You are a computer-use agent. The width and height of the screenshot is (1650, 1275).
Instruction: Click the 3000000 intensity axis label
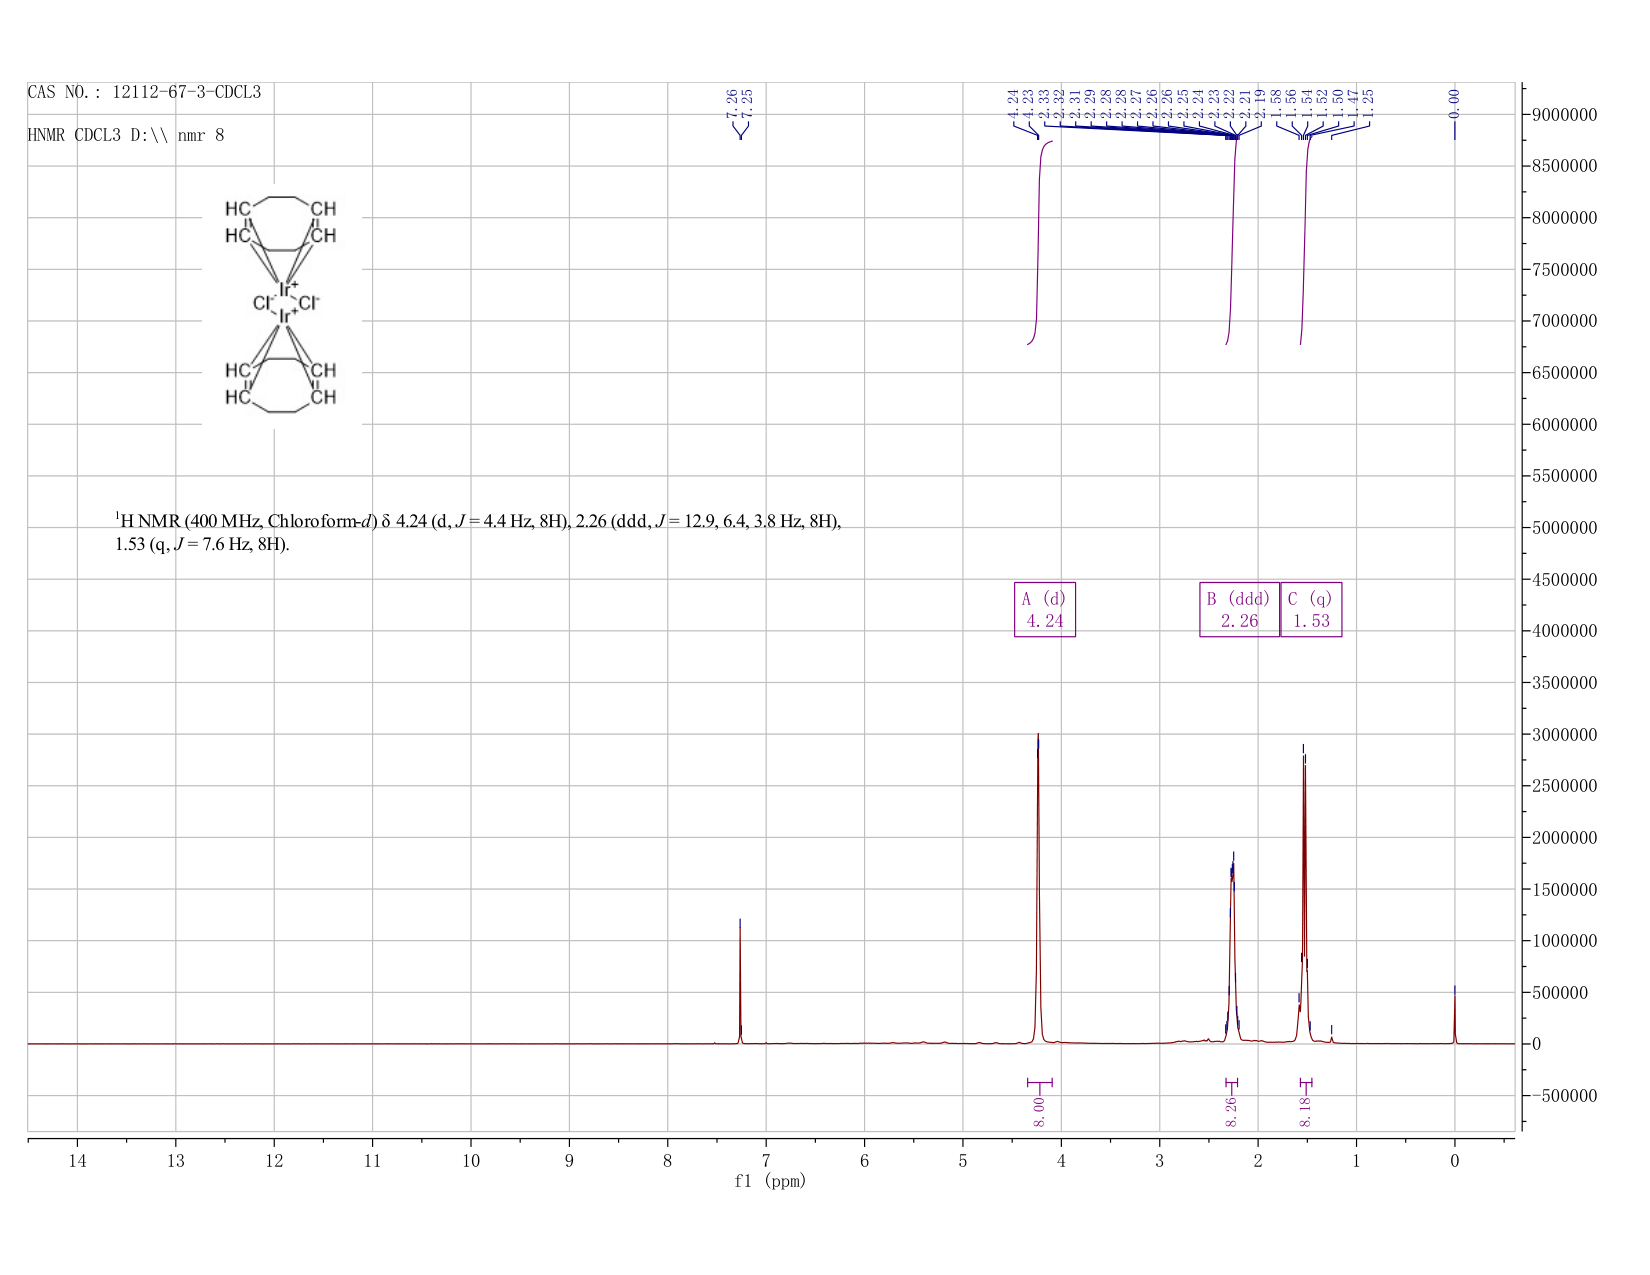tap(1564, 734)
